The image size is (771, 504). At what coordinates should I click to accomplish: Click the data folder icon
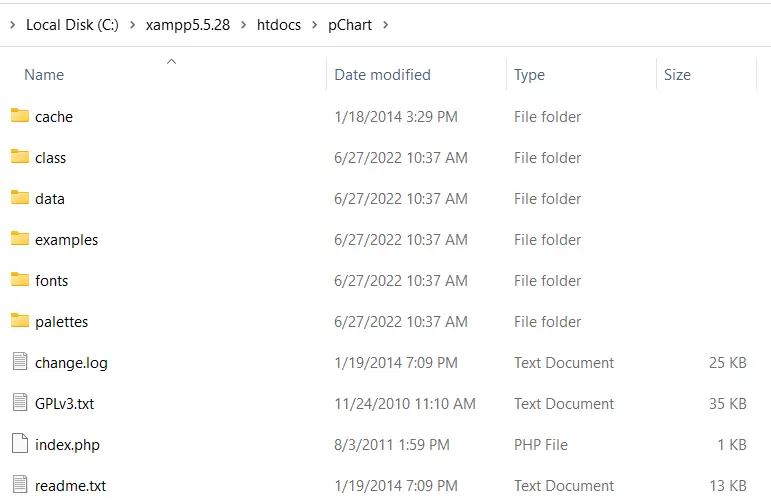coord(20,198)
